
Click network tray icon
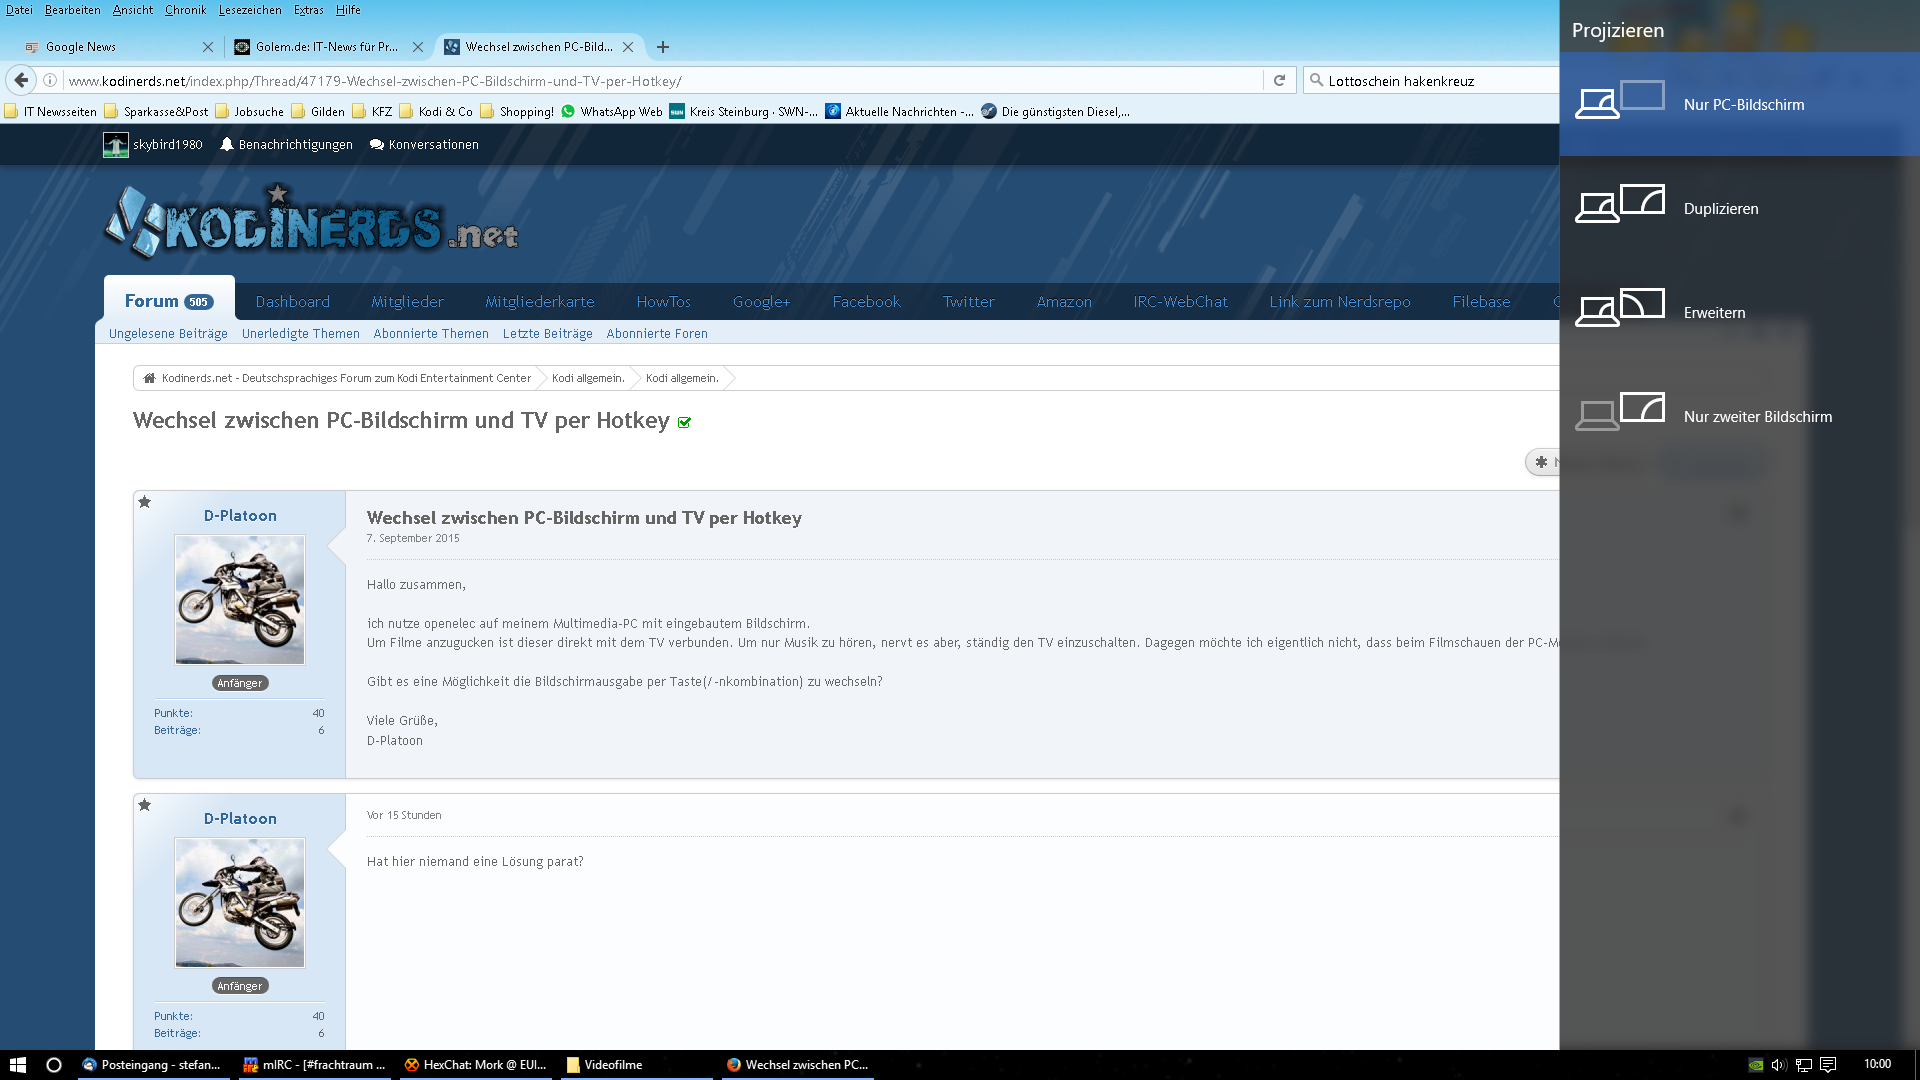1803,1065
